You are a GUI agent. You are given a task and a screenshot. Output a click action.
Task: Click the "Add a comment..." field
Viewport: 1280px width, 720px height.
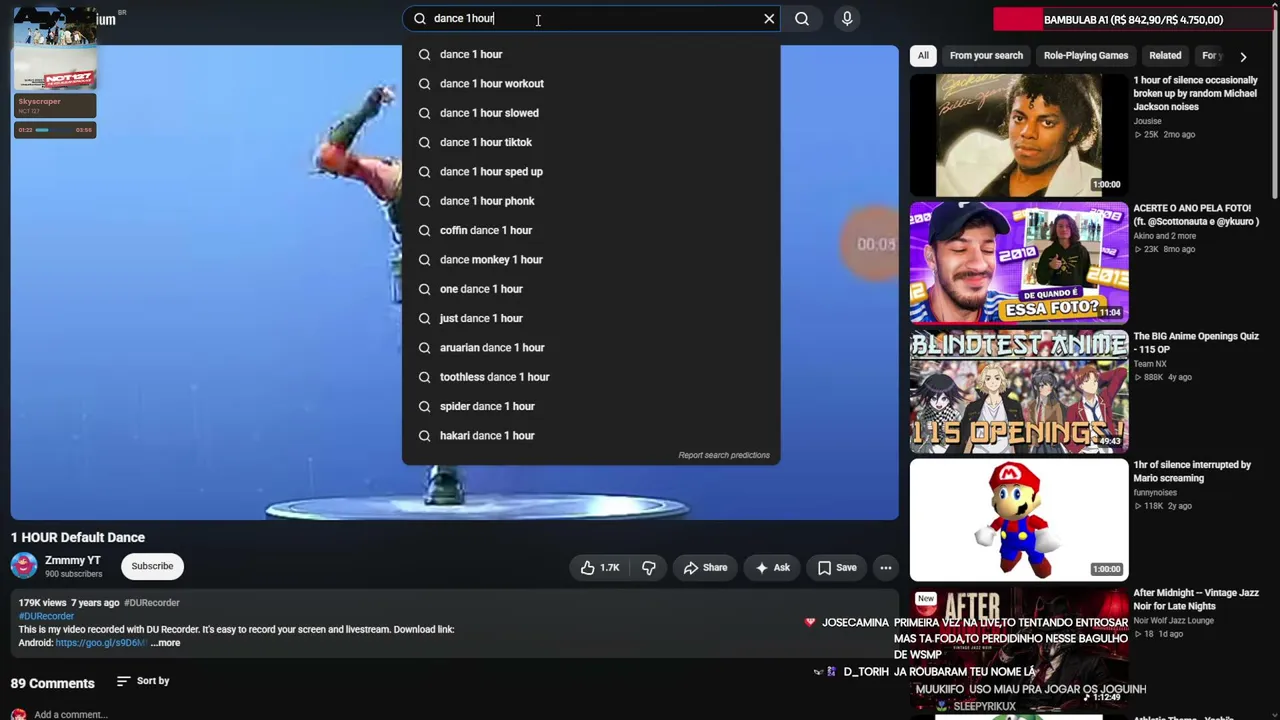[71, 715]
